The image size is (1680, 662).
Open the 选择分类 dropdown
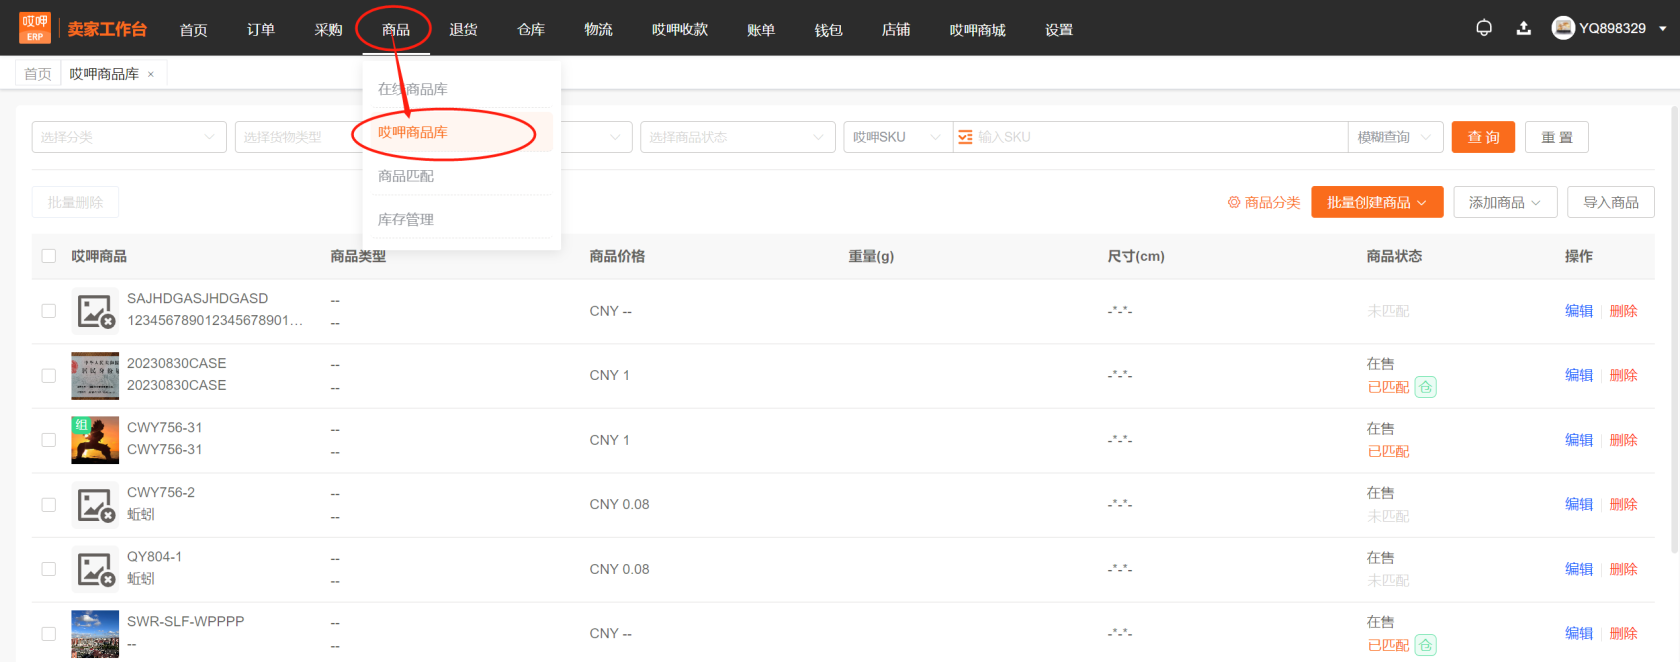(129, 137)
